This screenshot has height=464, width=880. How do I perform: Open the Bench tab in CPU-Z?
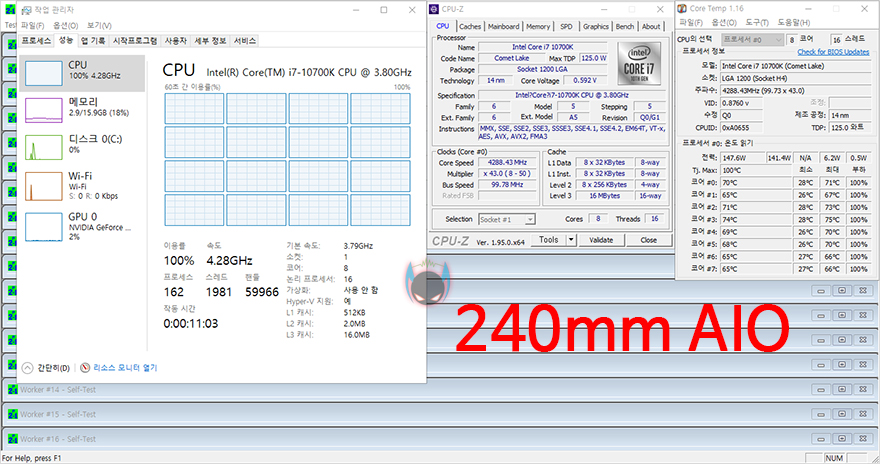tap(625, 26)
